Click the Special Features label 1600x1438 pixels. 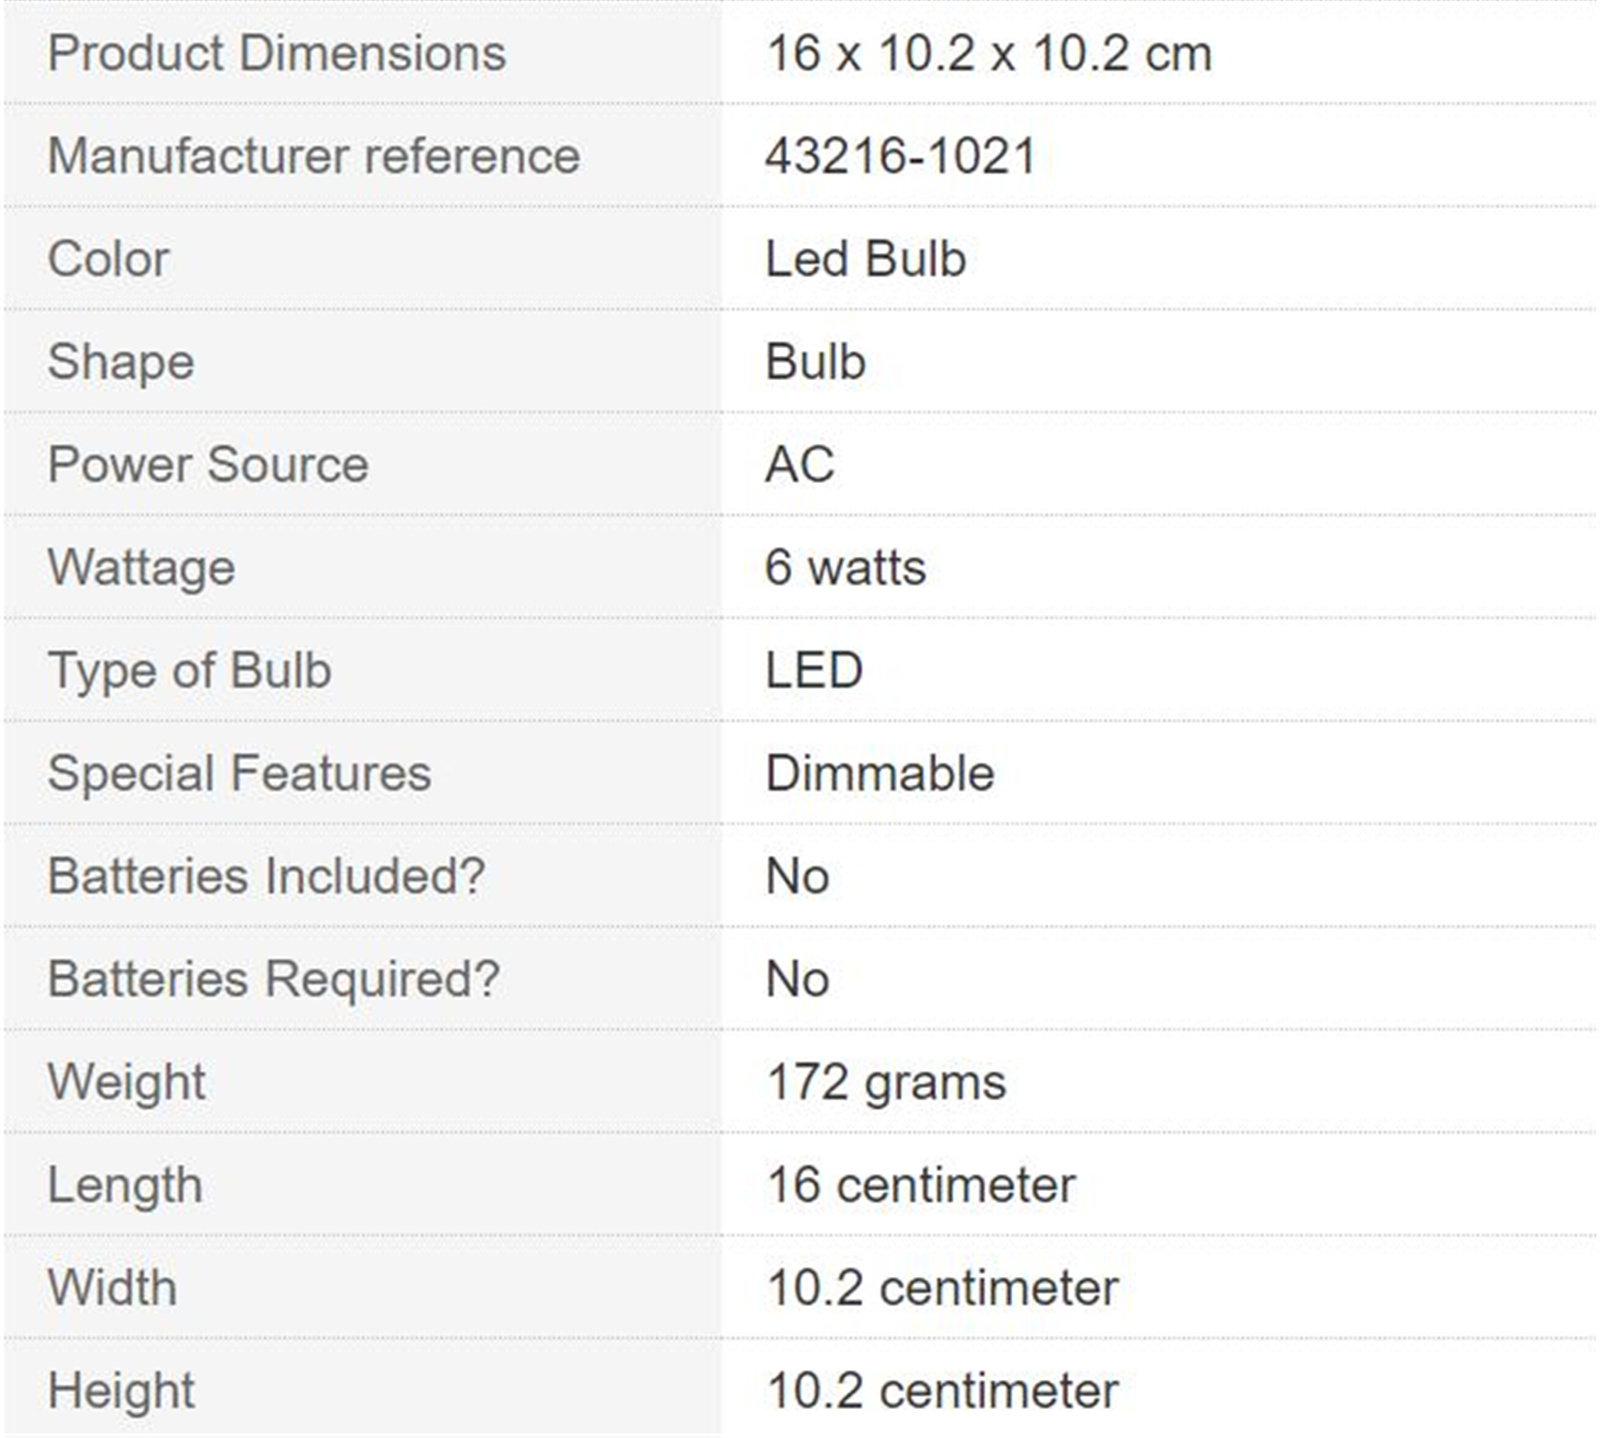pos(240,774)
